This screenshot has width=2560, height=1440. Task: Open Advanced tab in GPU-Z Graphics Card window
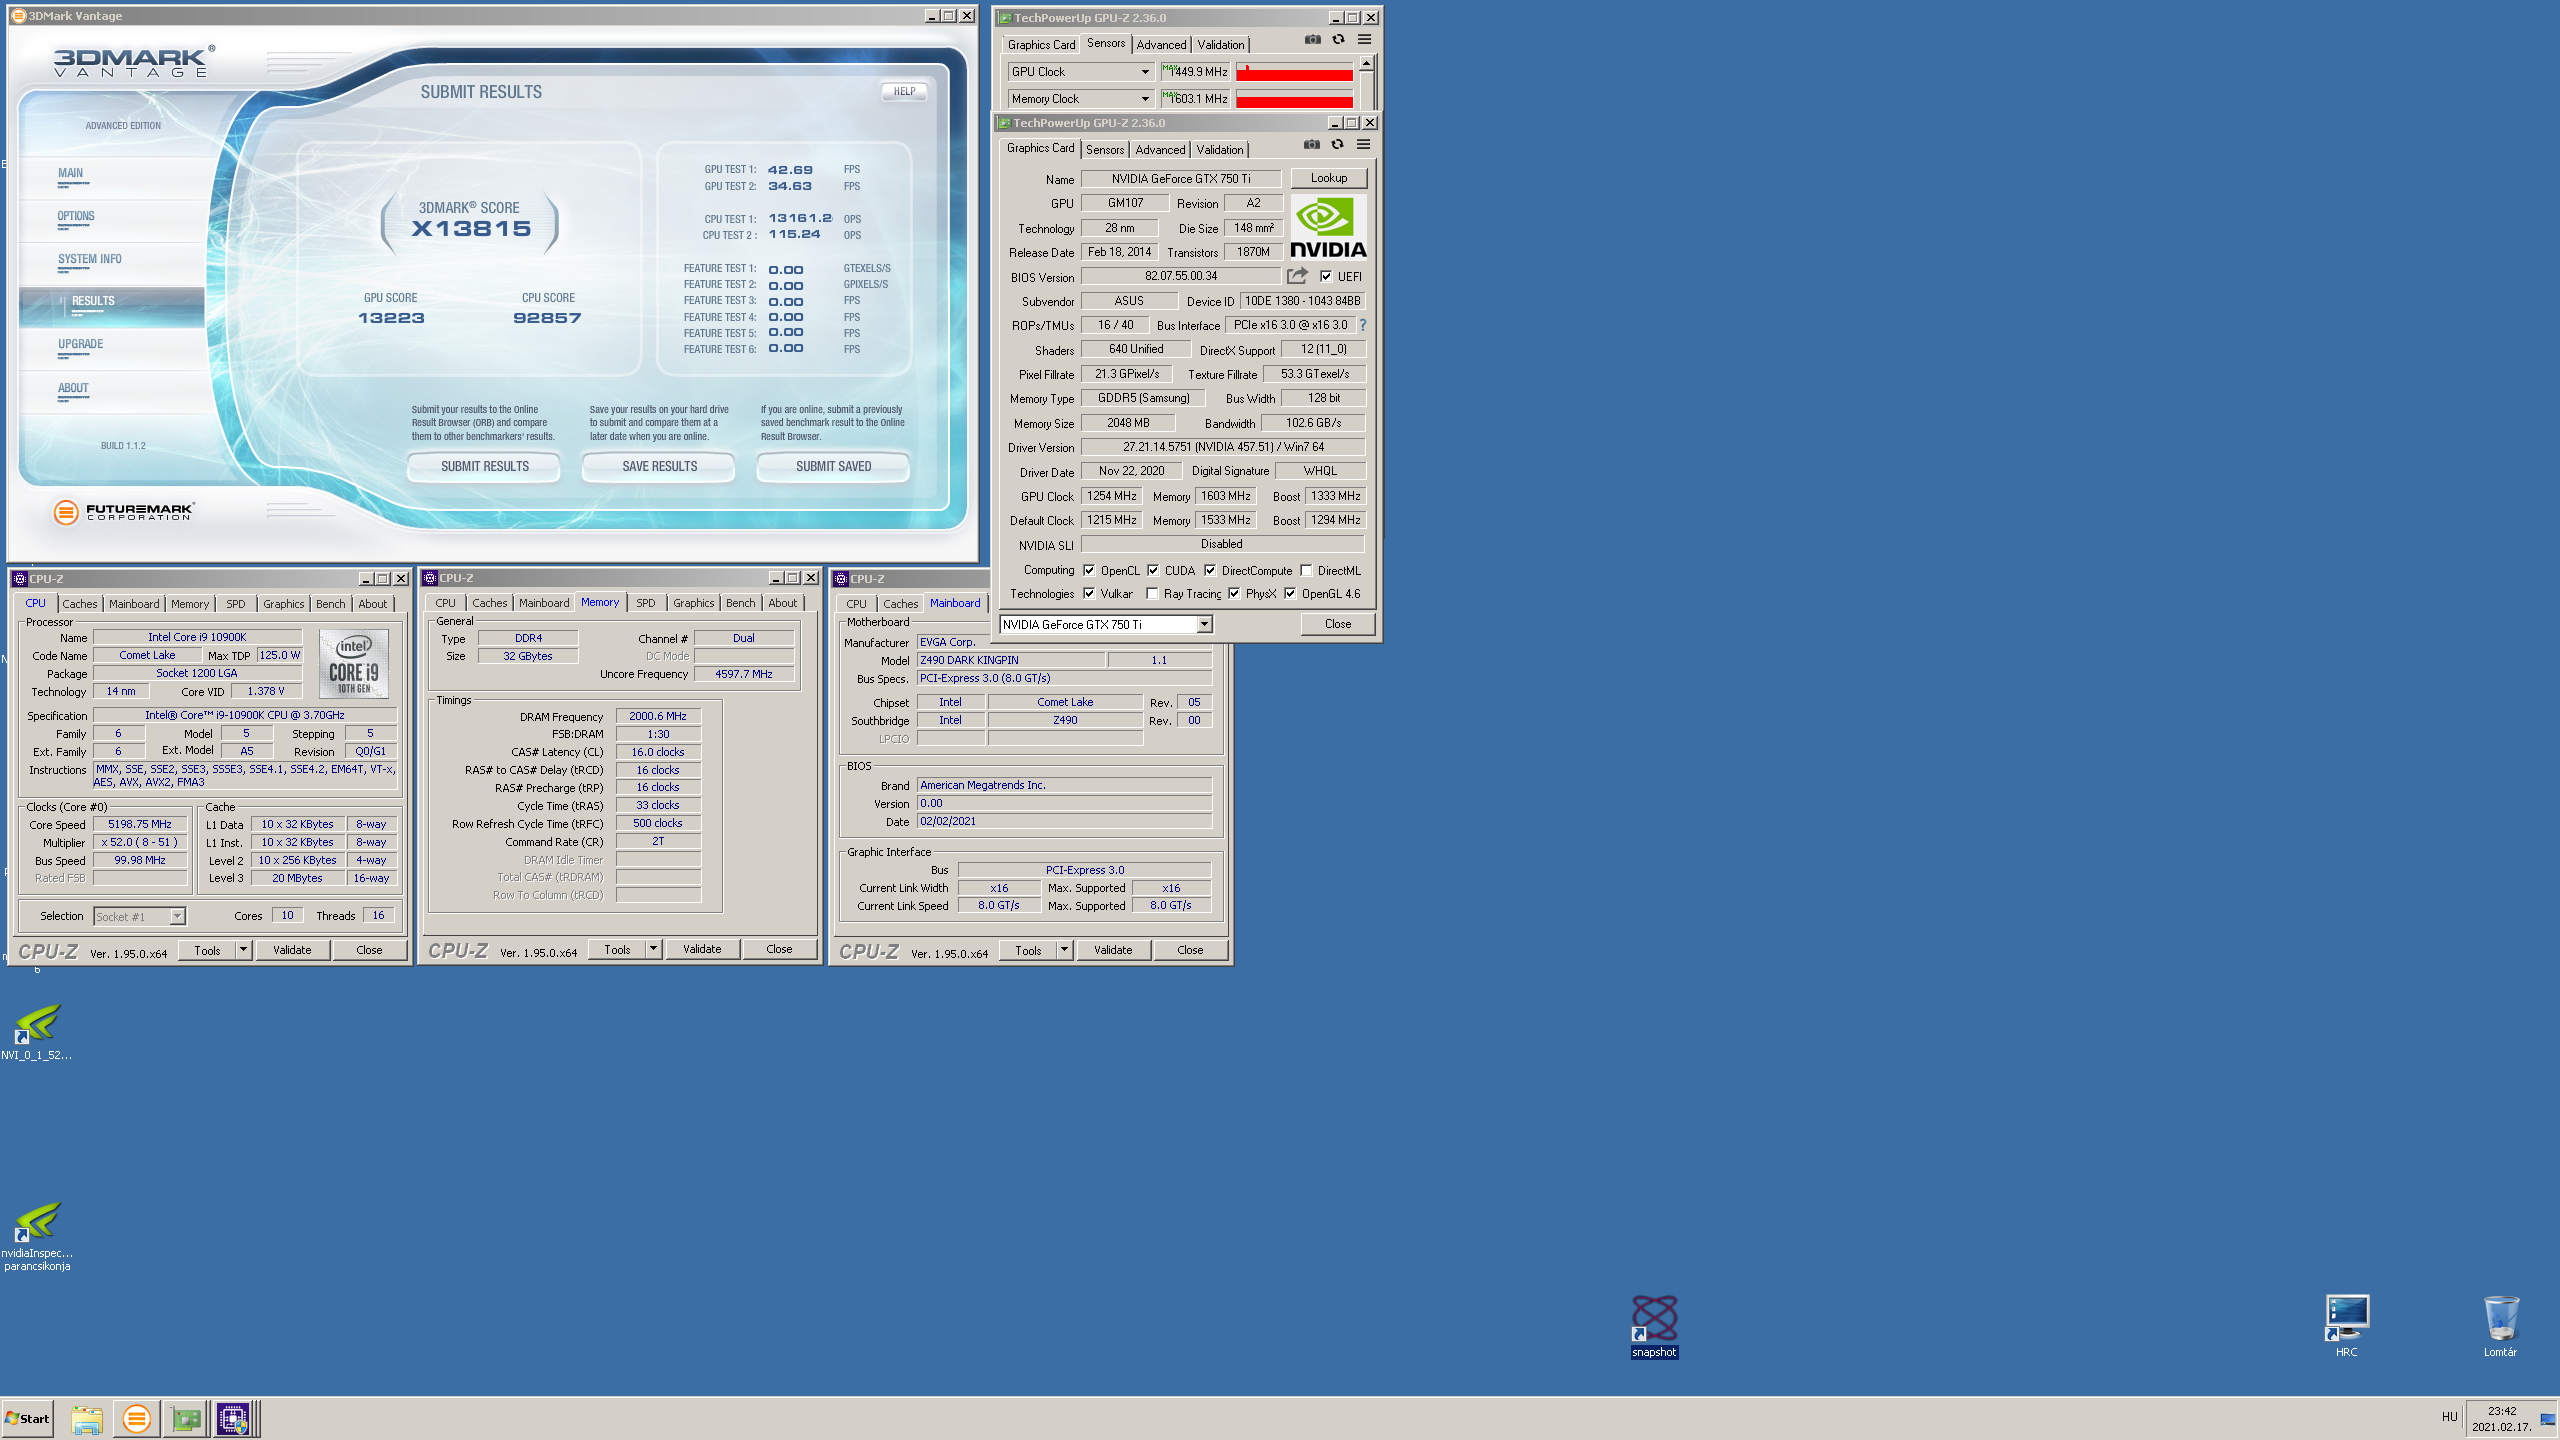(1160, 150)
